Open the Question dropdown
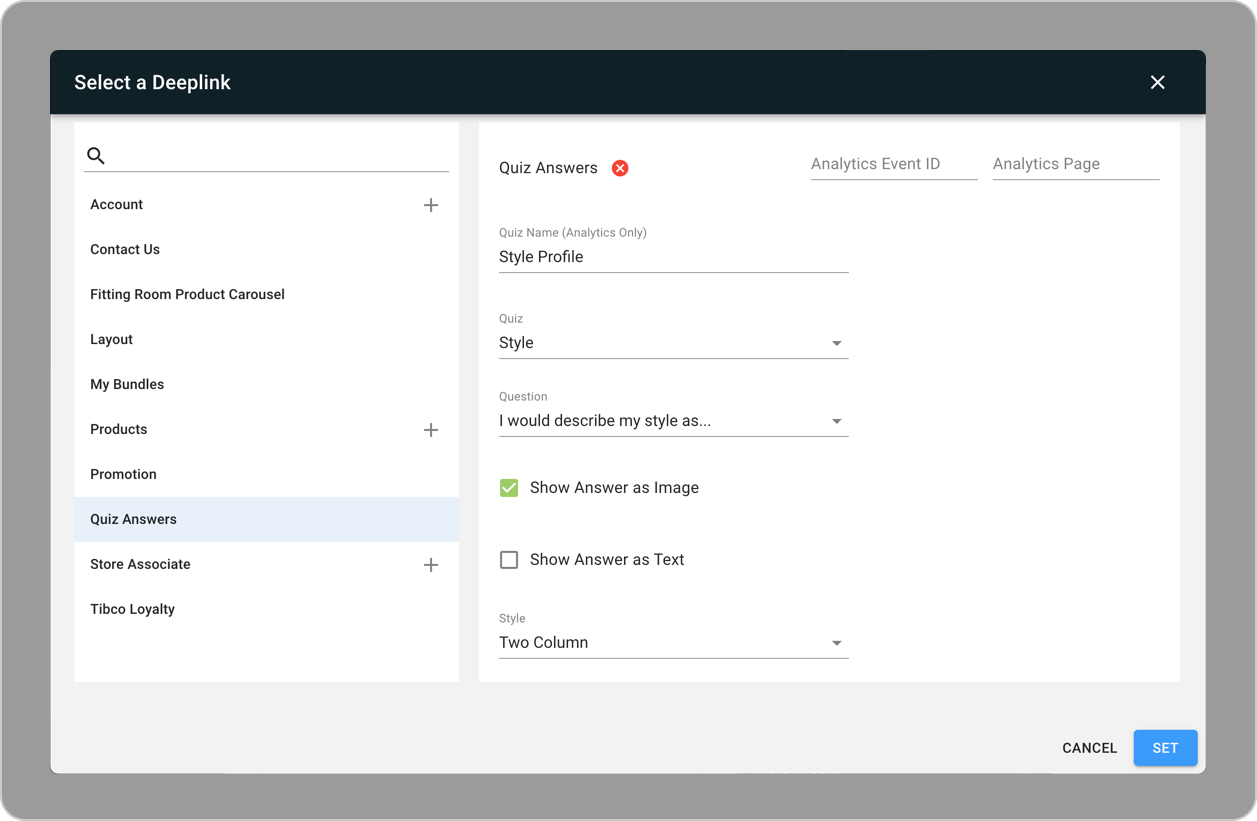This screenshot has height=821, width=1257. 674,421
